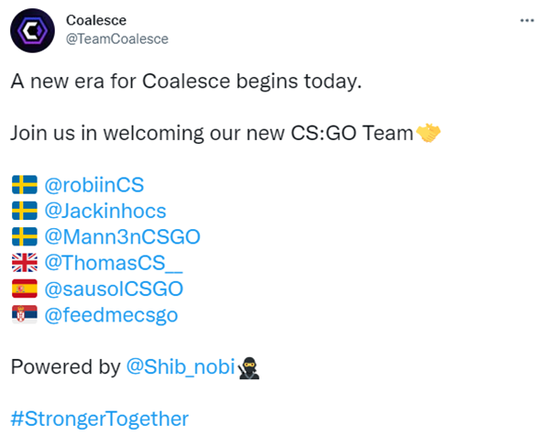The height and width of the screenshot is (436, 550).
Task: Open the three-dot more options menu
Action: coord(527,21)
